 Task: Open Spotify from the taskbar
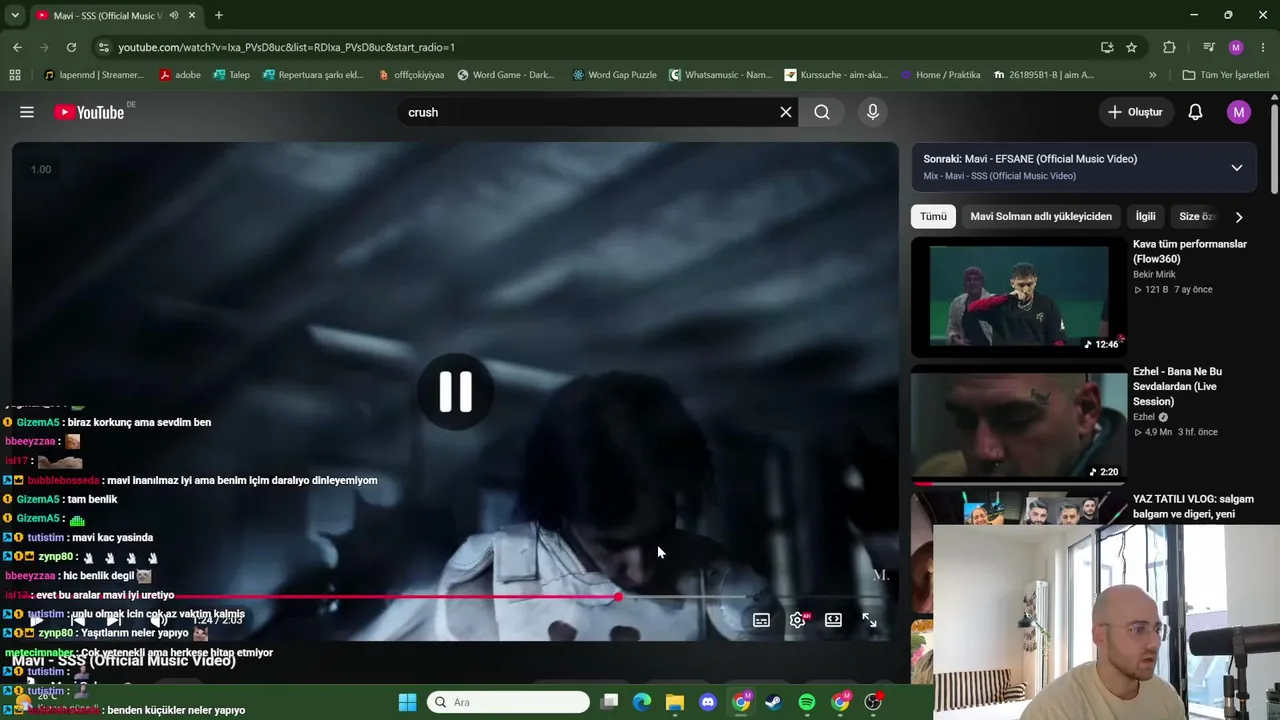pyautogui.click(x=807, y=702)
